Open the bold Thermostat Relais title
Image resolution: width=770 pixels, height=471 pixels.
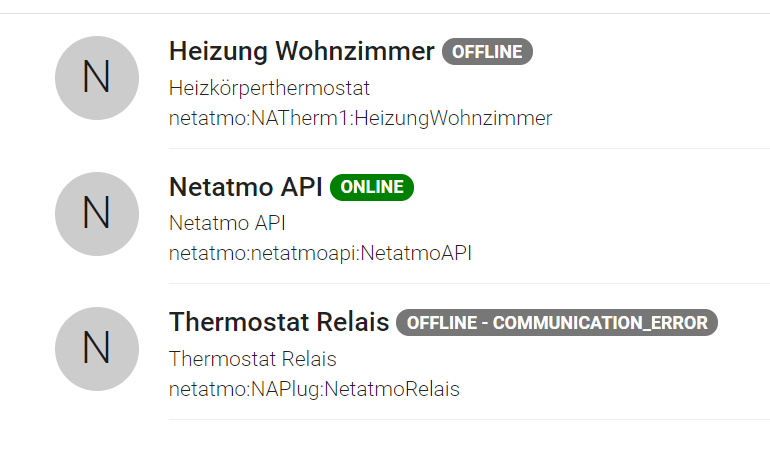pyautogui.click(x=279, y=322)
